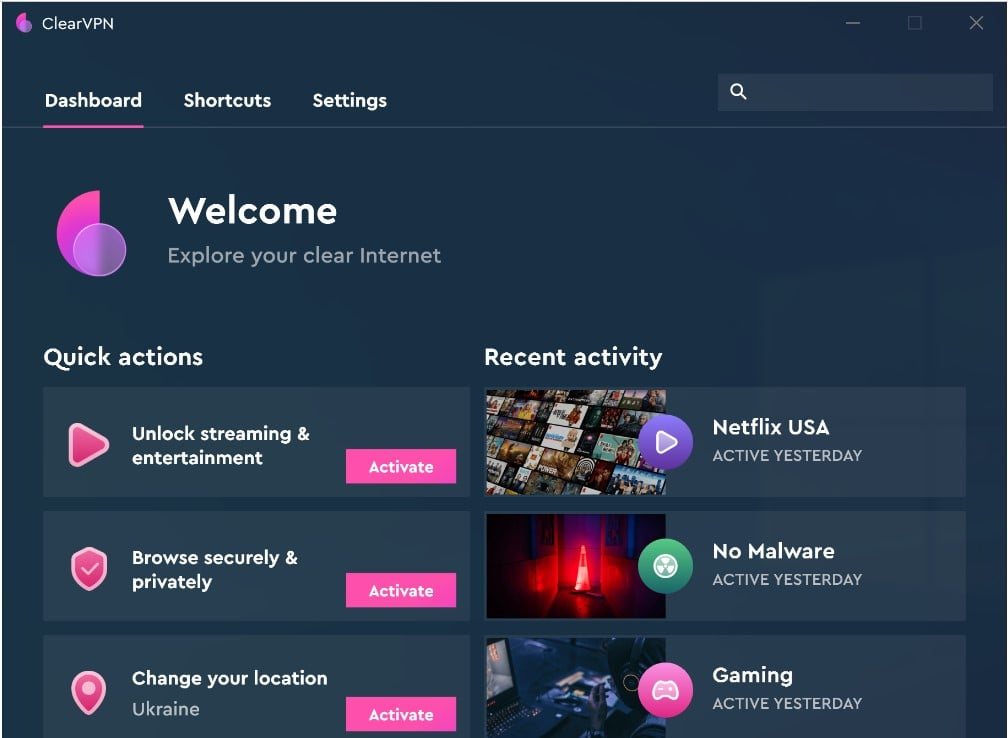The image size is (1008, 738).
Task: Select the pink Gaming controller icon
Action: [666, 689]
